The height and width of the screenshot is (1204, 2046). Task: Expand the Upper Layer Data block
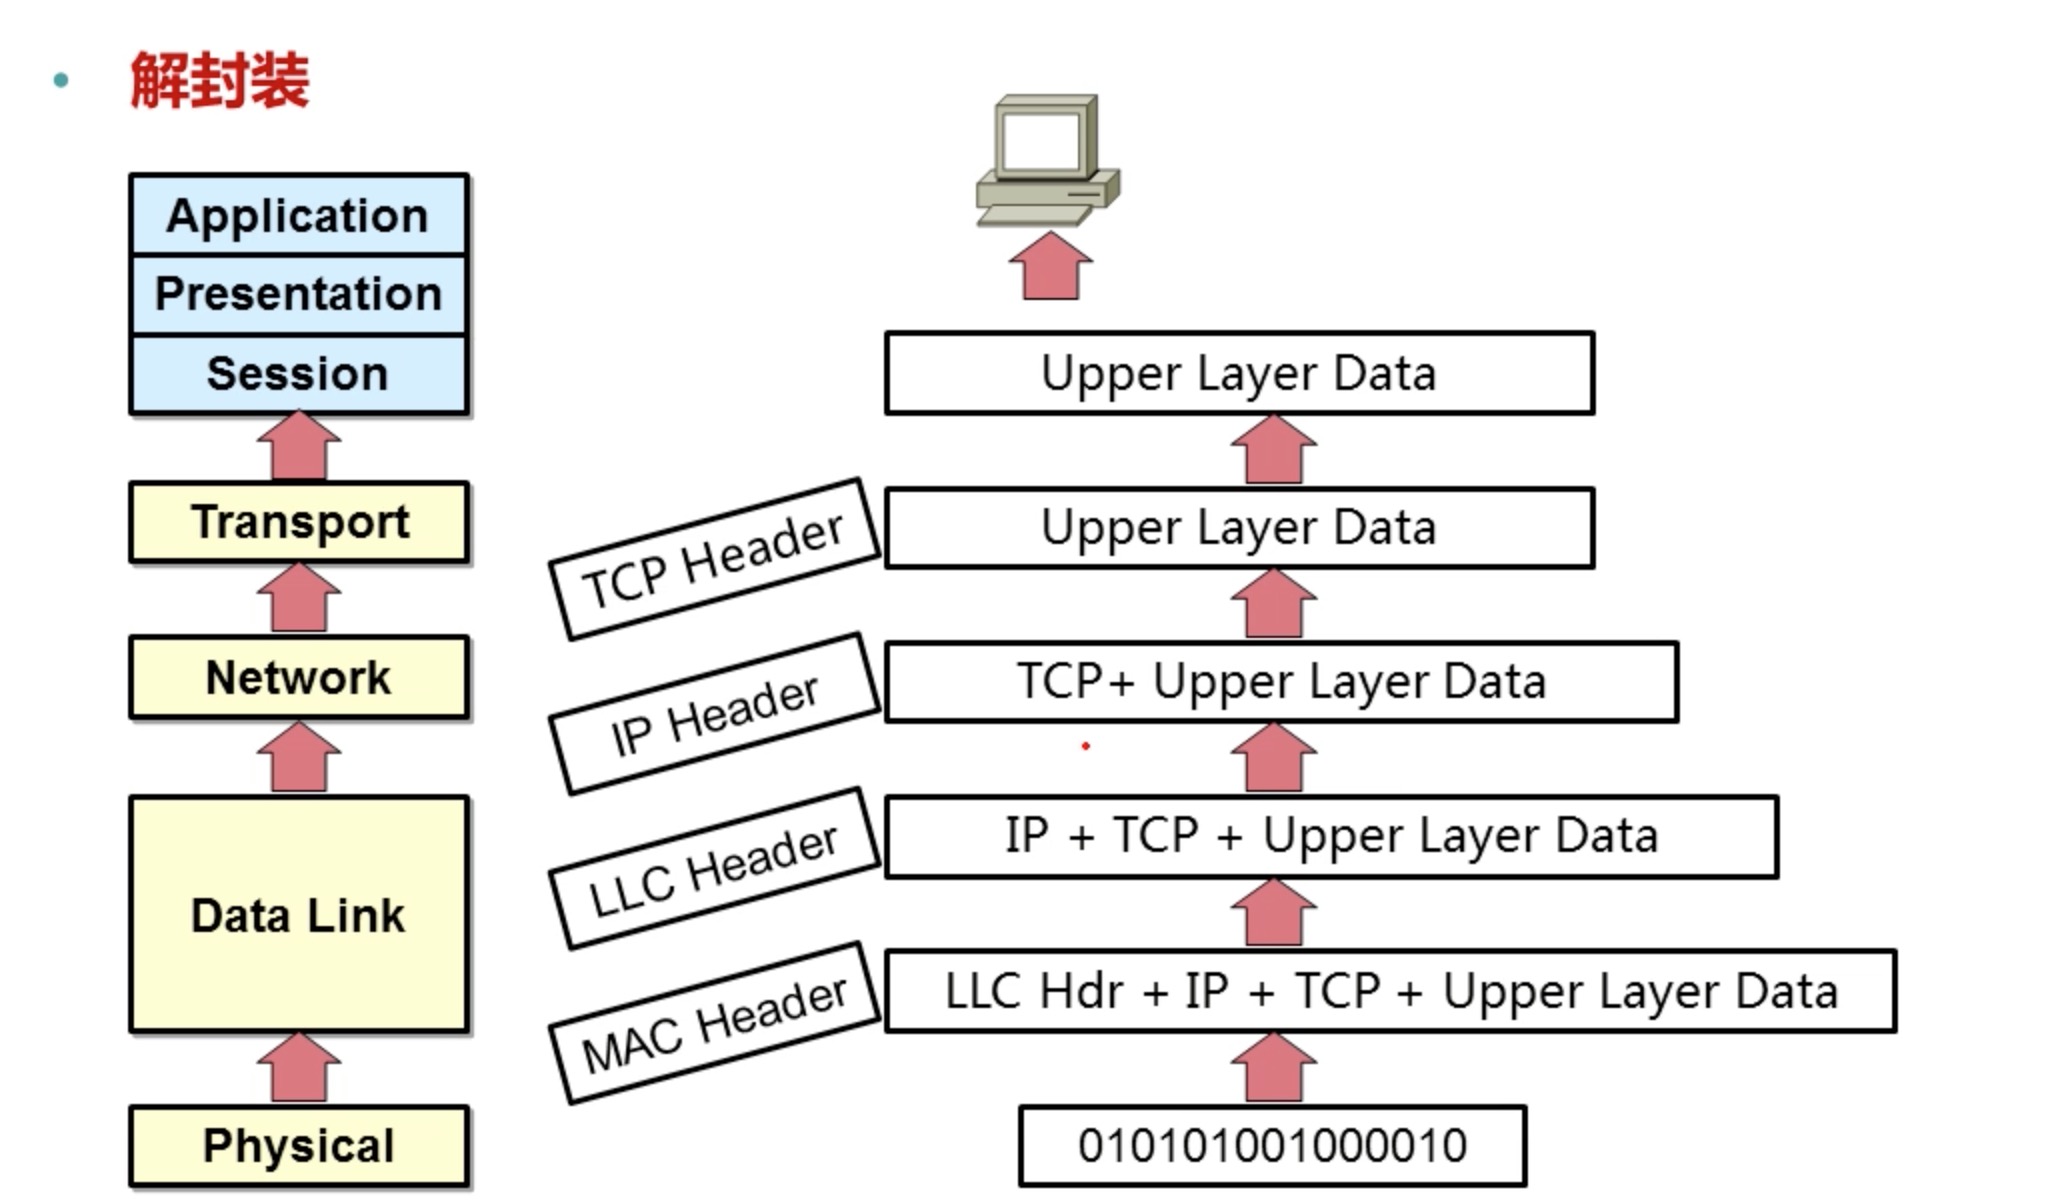click(x=1235, y=371)
